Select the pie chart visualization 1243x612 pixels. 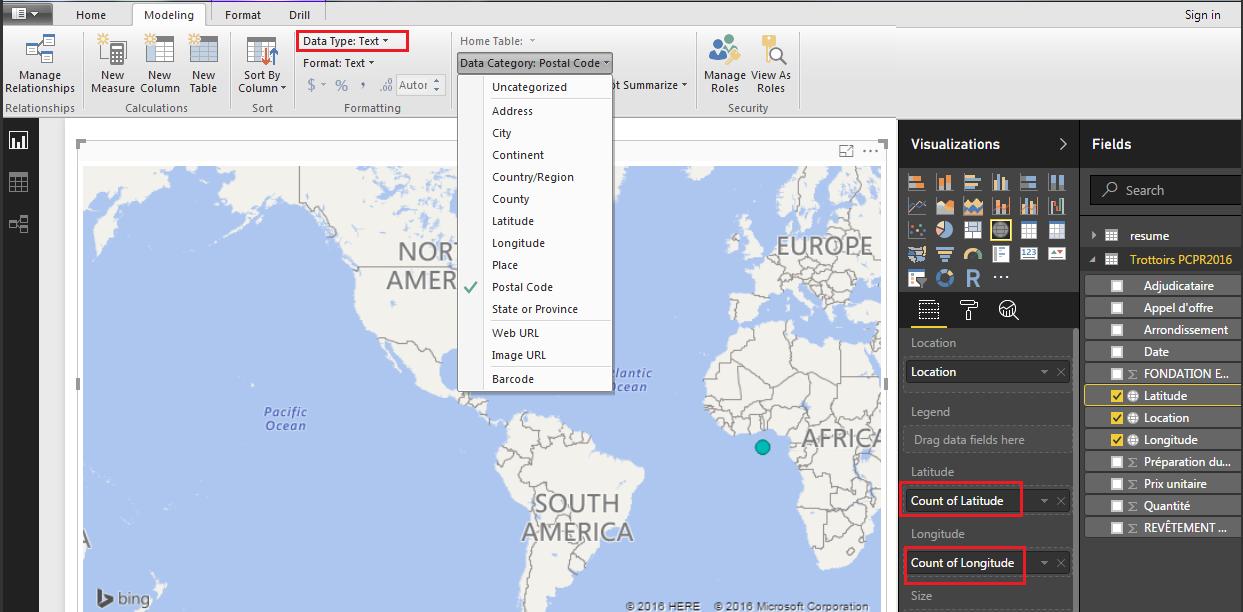point(944,230)
